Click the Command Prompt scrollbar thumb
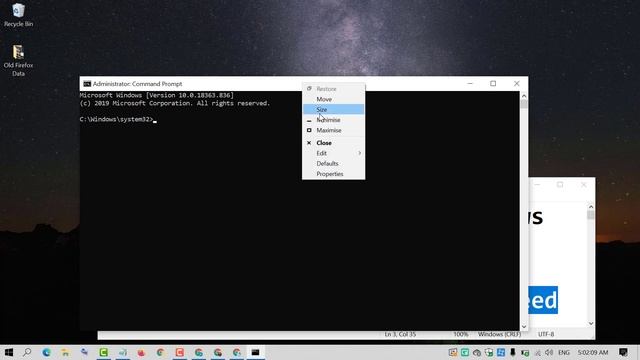 pos(524,104)
